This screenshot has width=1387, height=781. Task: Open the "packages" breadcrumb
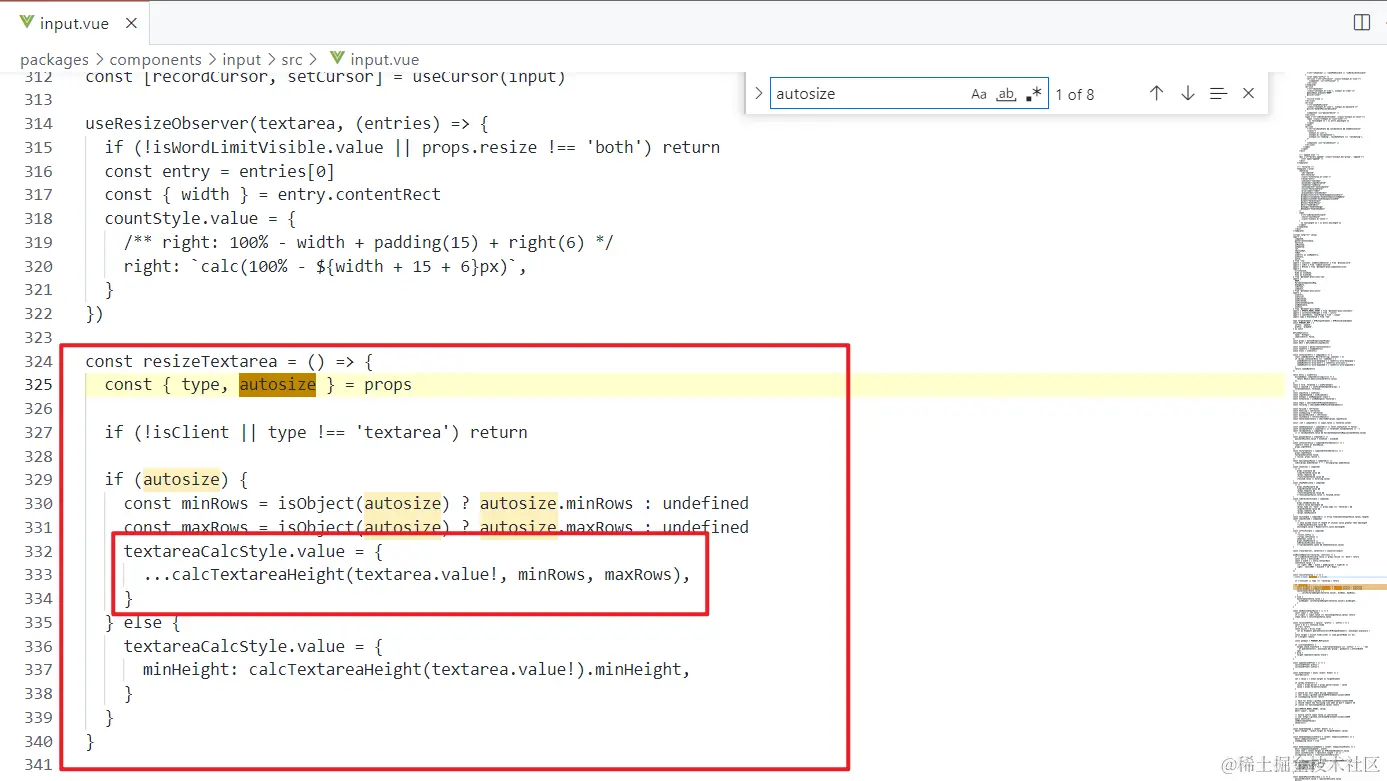coord(54,60)
